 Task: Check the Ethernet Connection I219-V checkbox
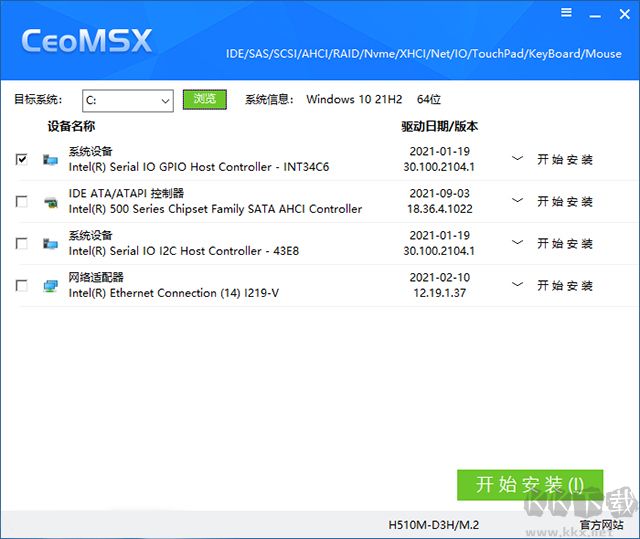tap(22, 285)
